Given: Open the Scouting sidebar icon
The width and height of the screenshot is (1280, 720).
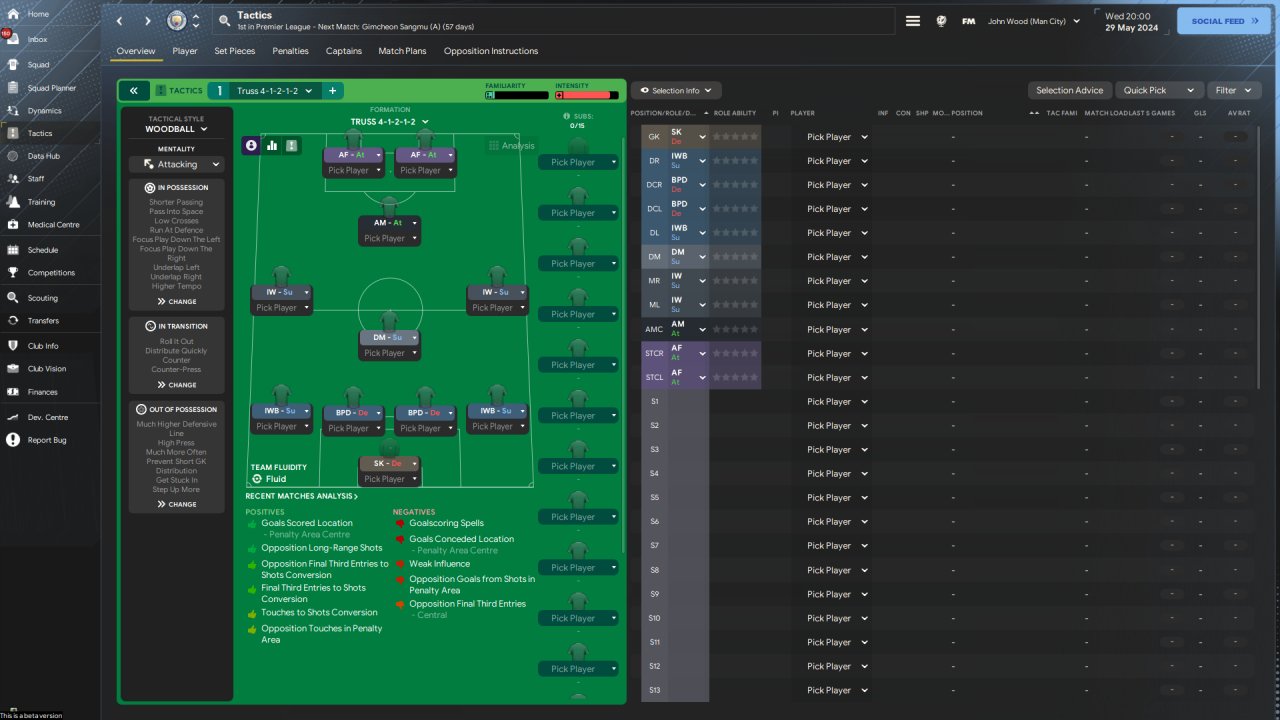Looking at the screenshot, I should tap(13, 298).
